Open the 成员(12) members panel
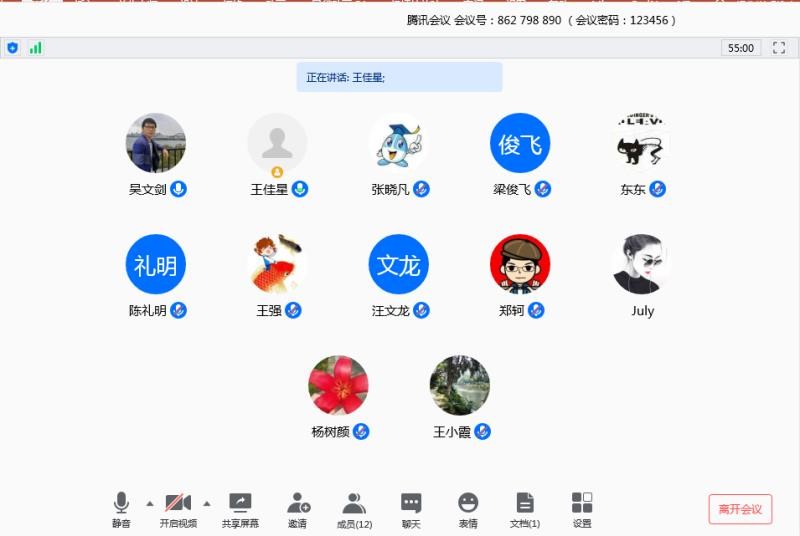 click(354, 503)
